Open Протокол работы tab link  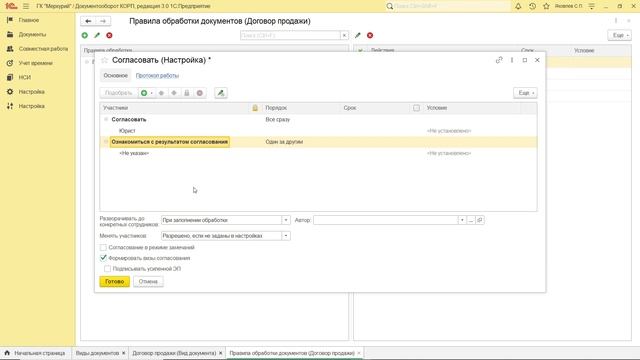[x=157, y=76]
